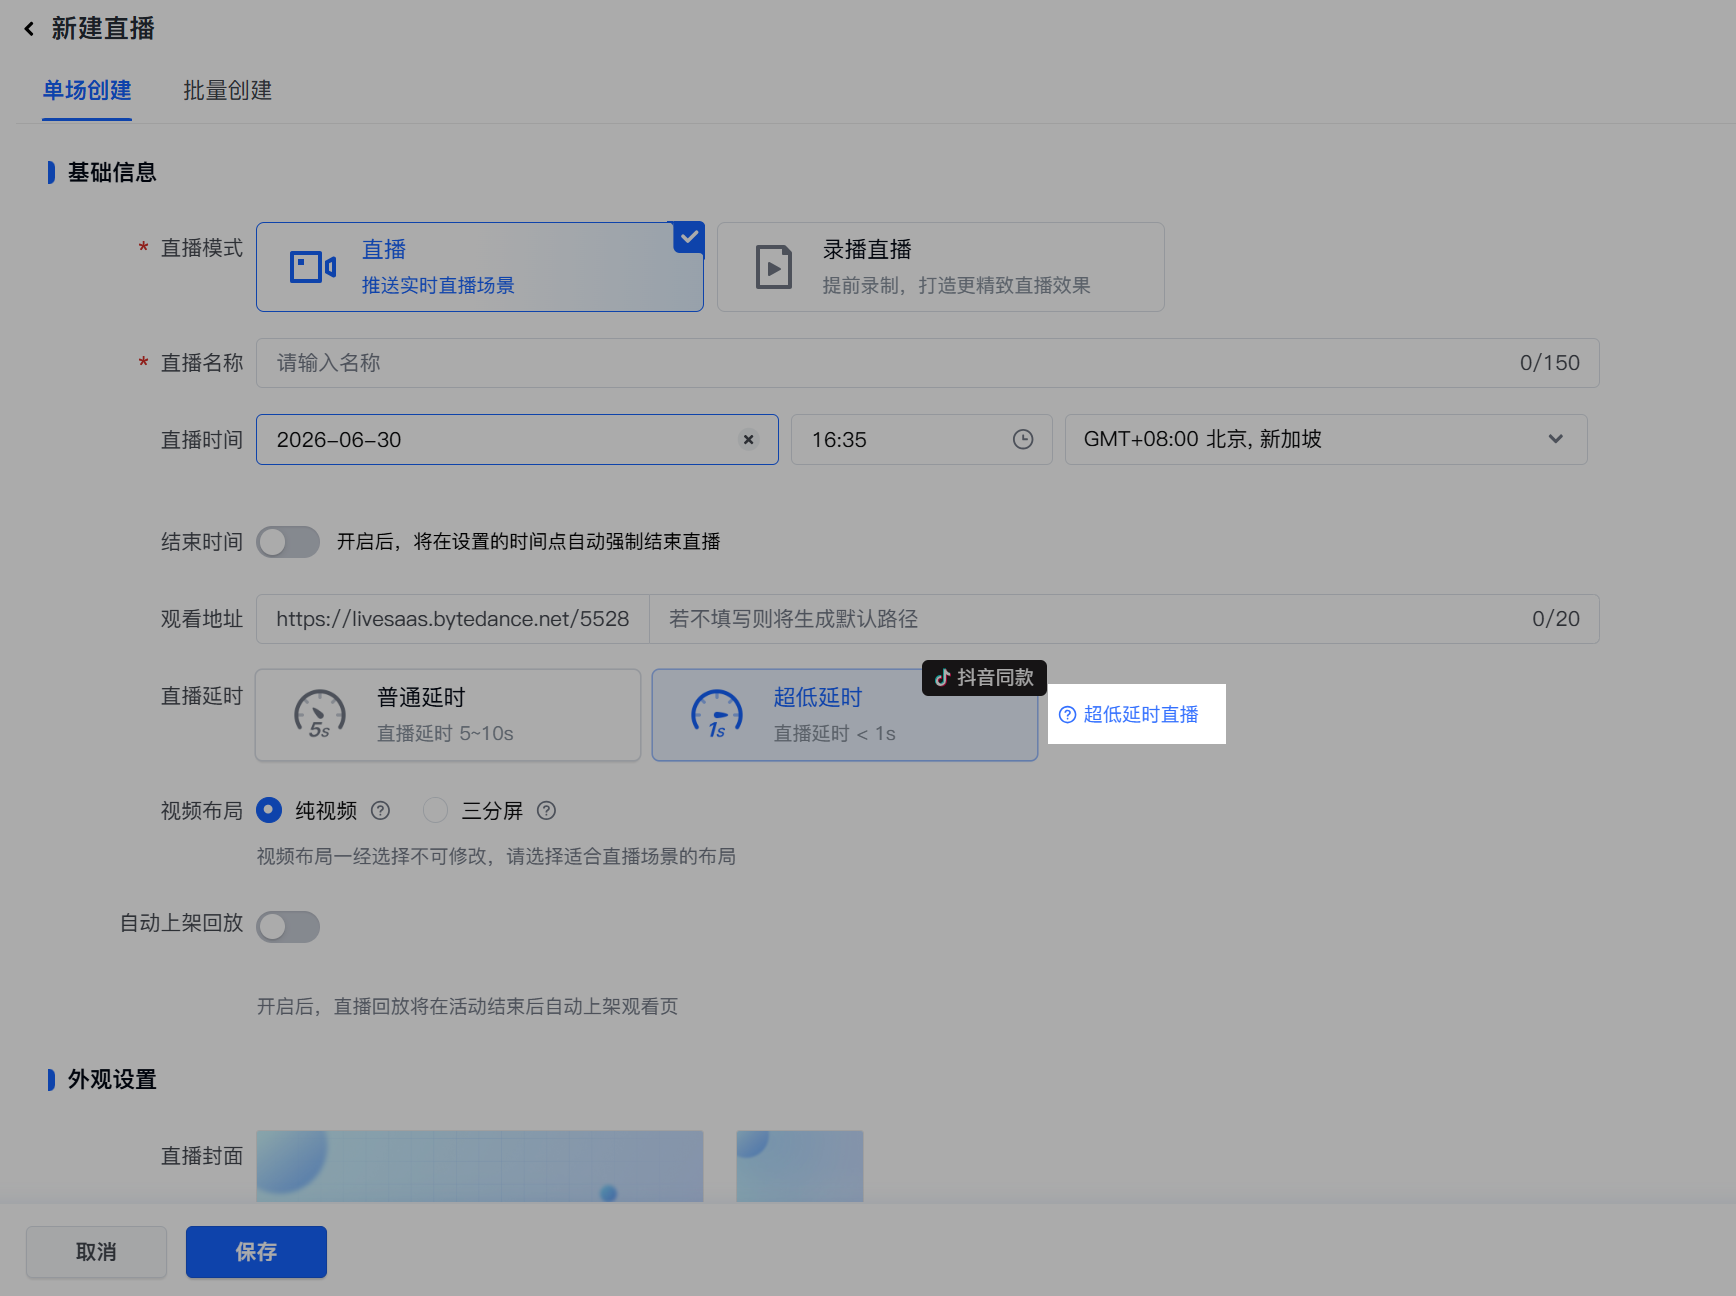Click the https://livesaas.bytedance.net/5528 prefix text
The image size is (1736, 1296).
(453, 619)
